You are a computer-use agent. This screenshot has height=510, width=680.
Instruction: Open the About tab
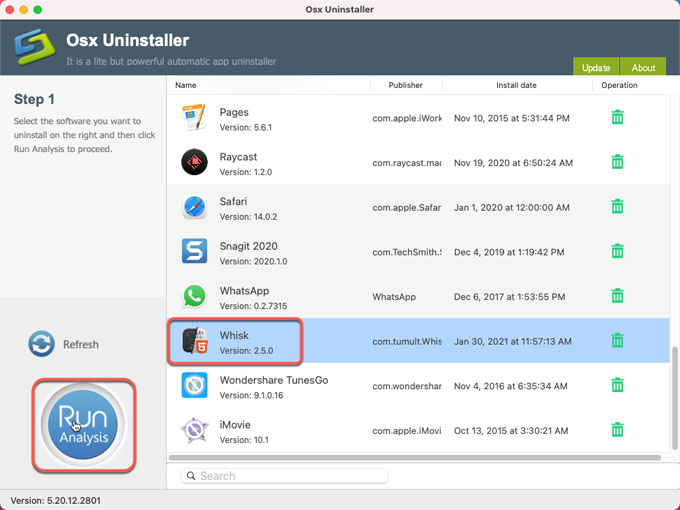click(643, 66)
